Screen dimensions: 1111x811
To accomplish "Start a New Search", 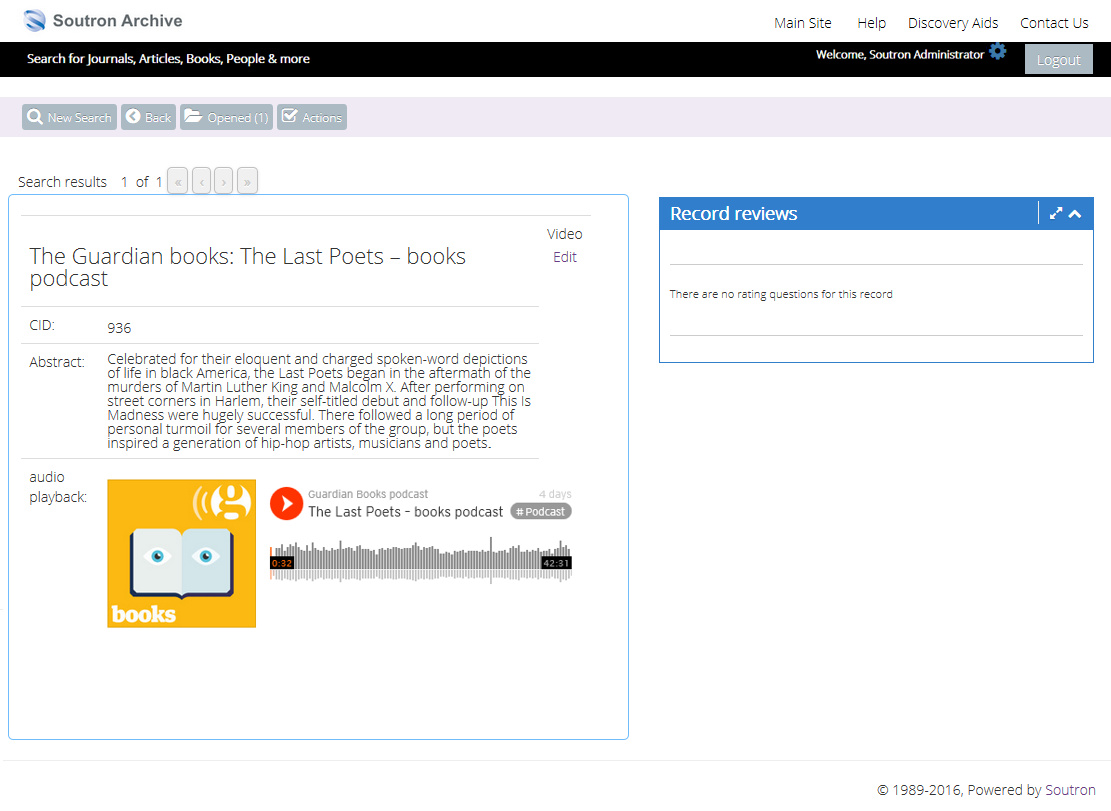I will [69, 118].
